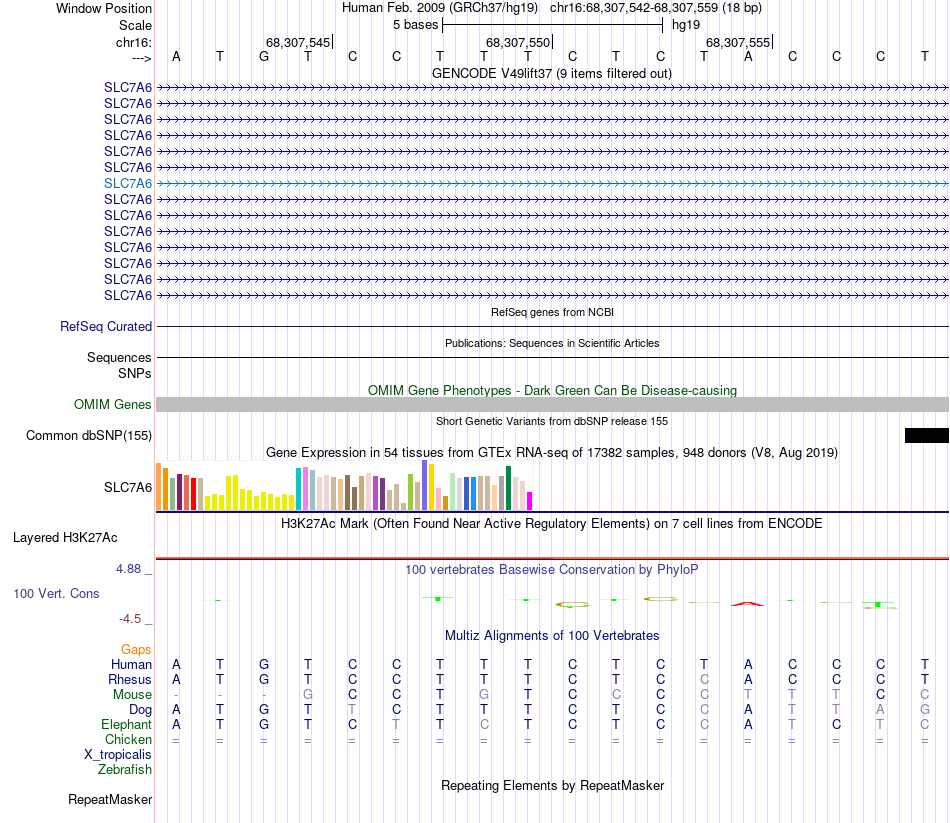Click the 68,307,550 position on the ruler
The image size is (950, 823).
pyautogui.click(x=518, y=42)
